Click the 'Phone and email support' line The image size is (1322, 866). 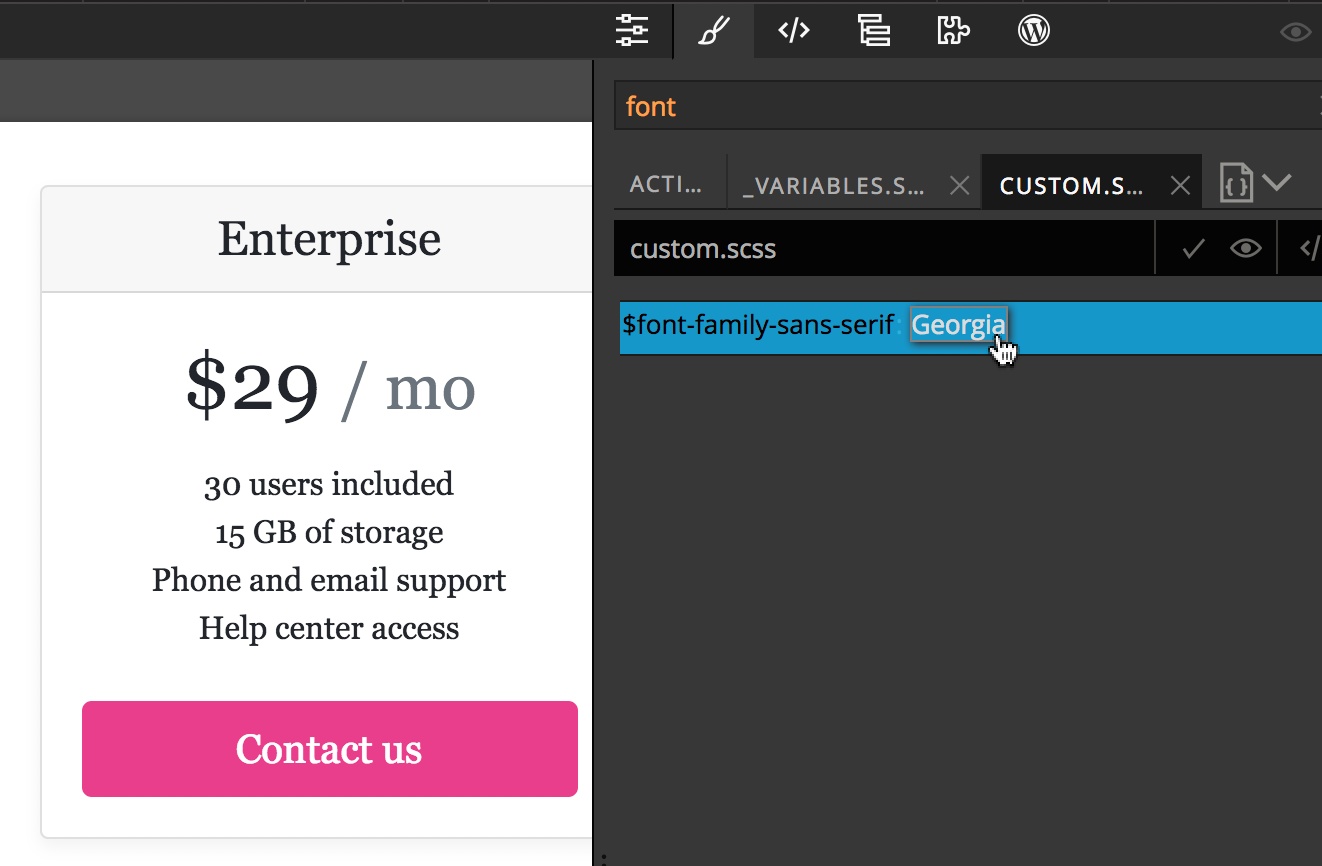pos(329,580)
